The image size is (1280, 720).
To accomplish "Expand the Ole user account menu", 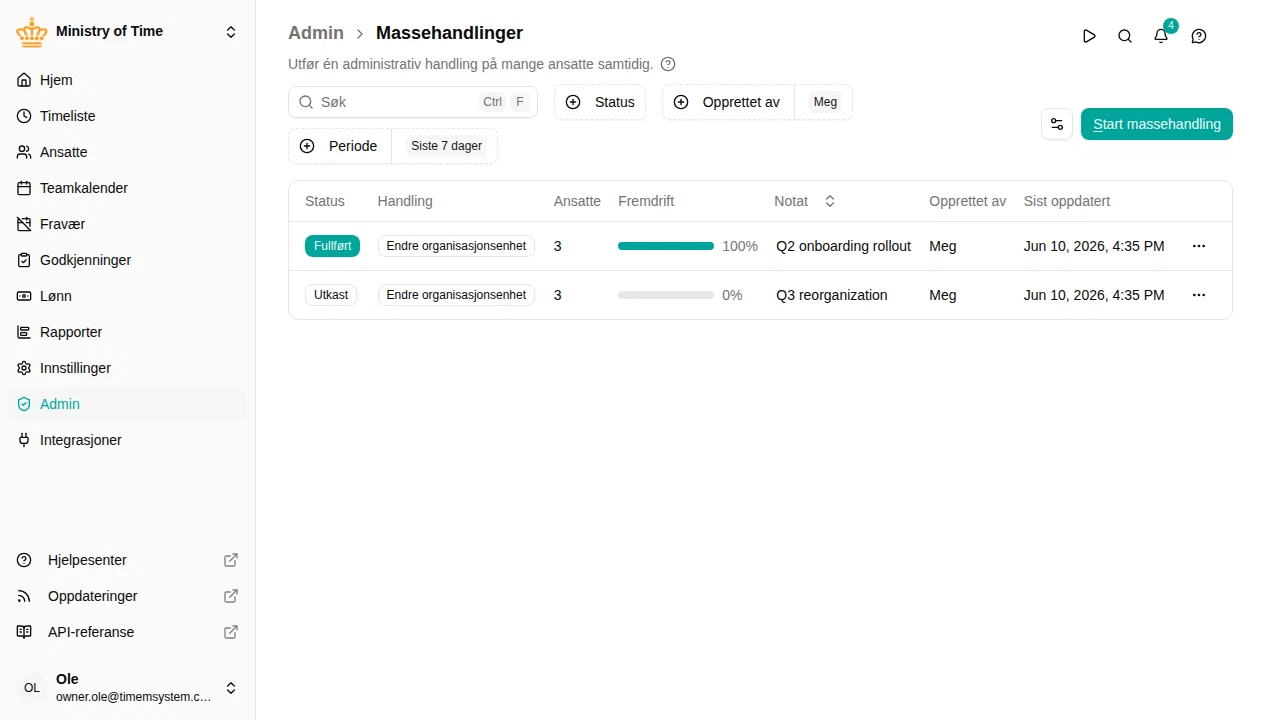I will click(231, 688).
